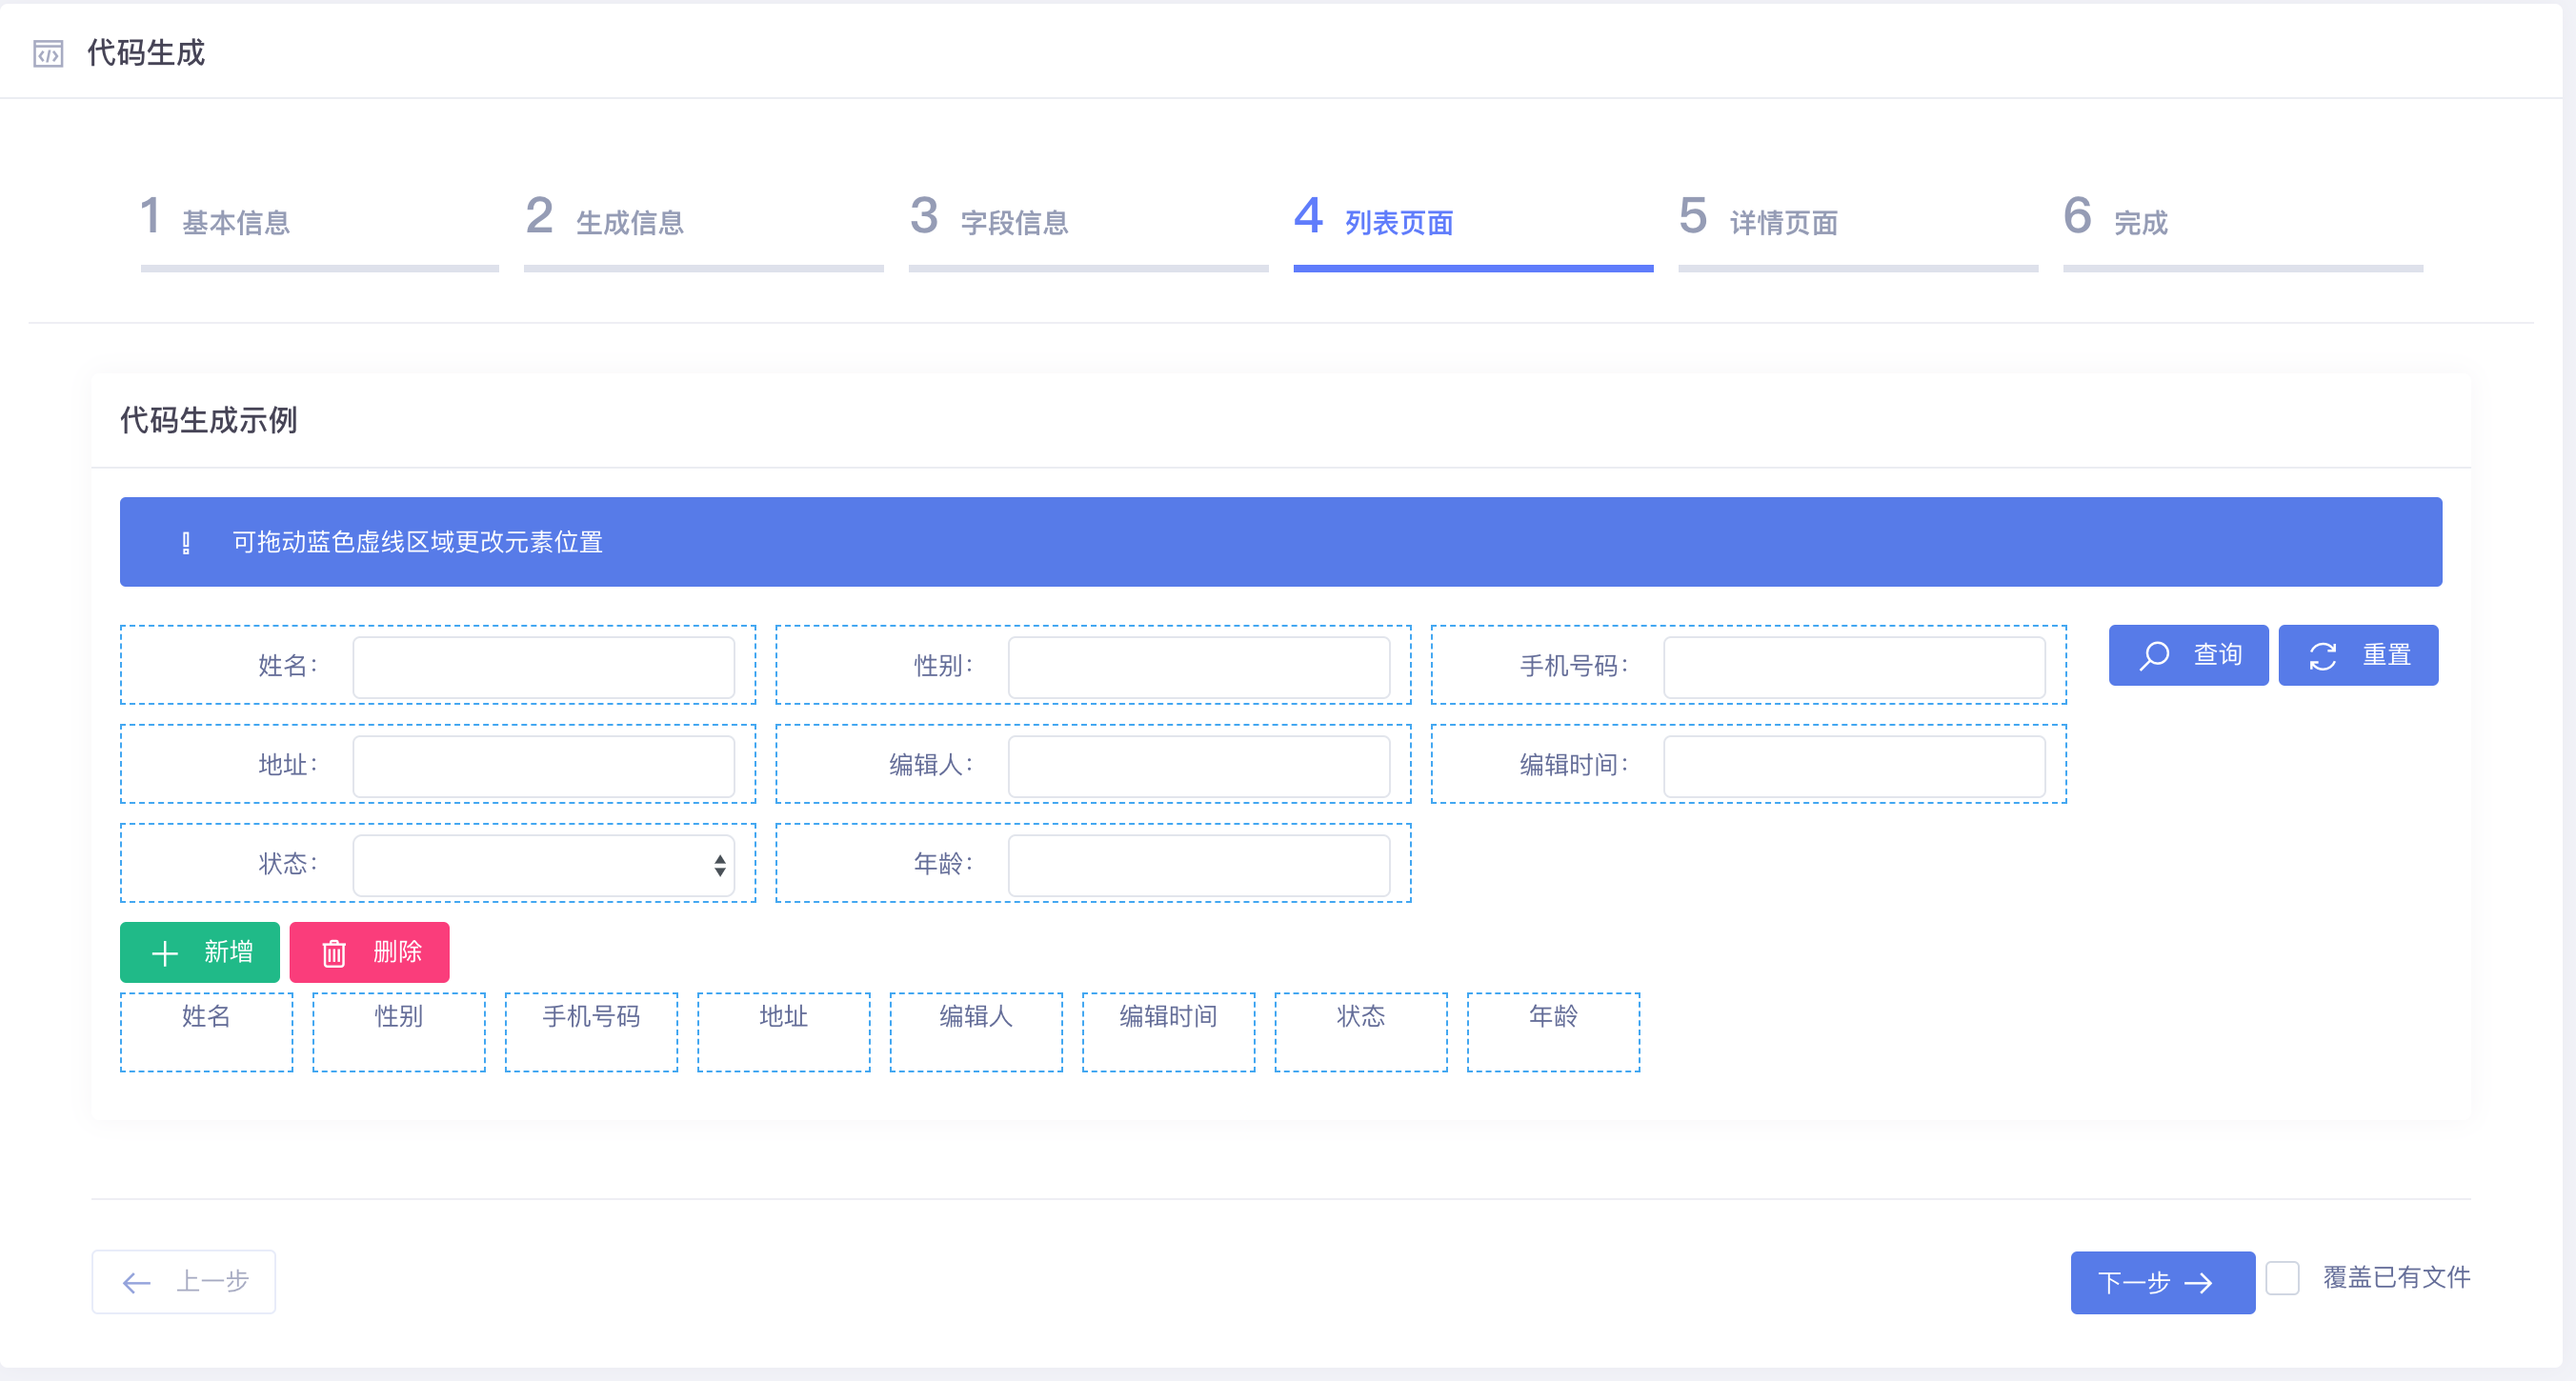This screenshot has height=1381, width=2576.
Task: Click the right arrow icon on 下一步
Action: (2198, 1283)
